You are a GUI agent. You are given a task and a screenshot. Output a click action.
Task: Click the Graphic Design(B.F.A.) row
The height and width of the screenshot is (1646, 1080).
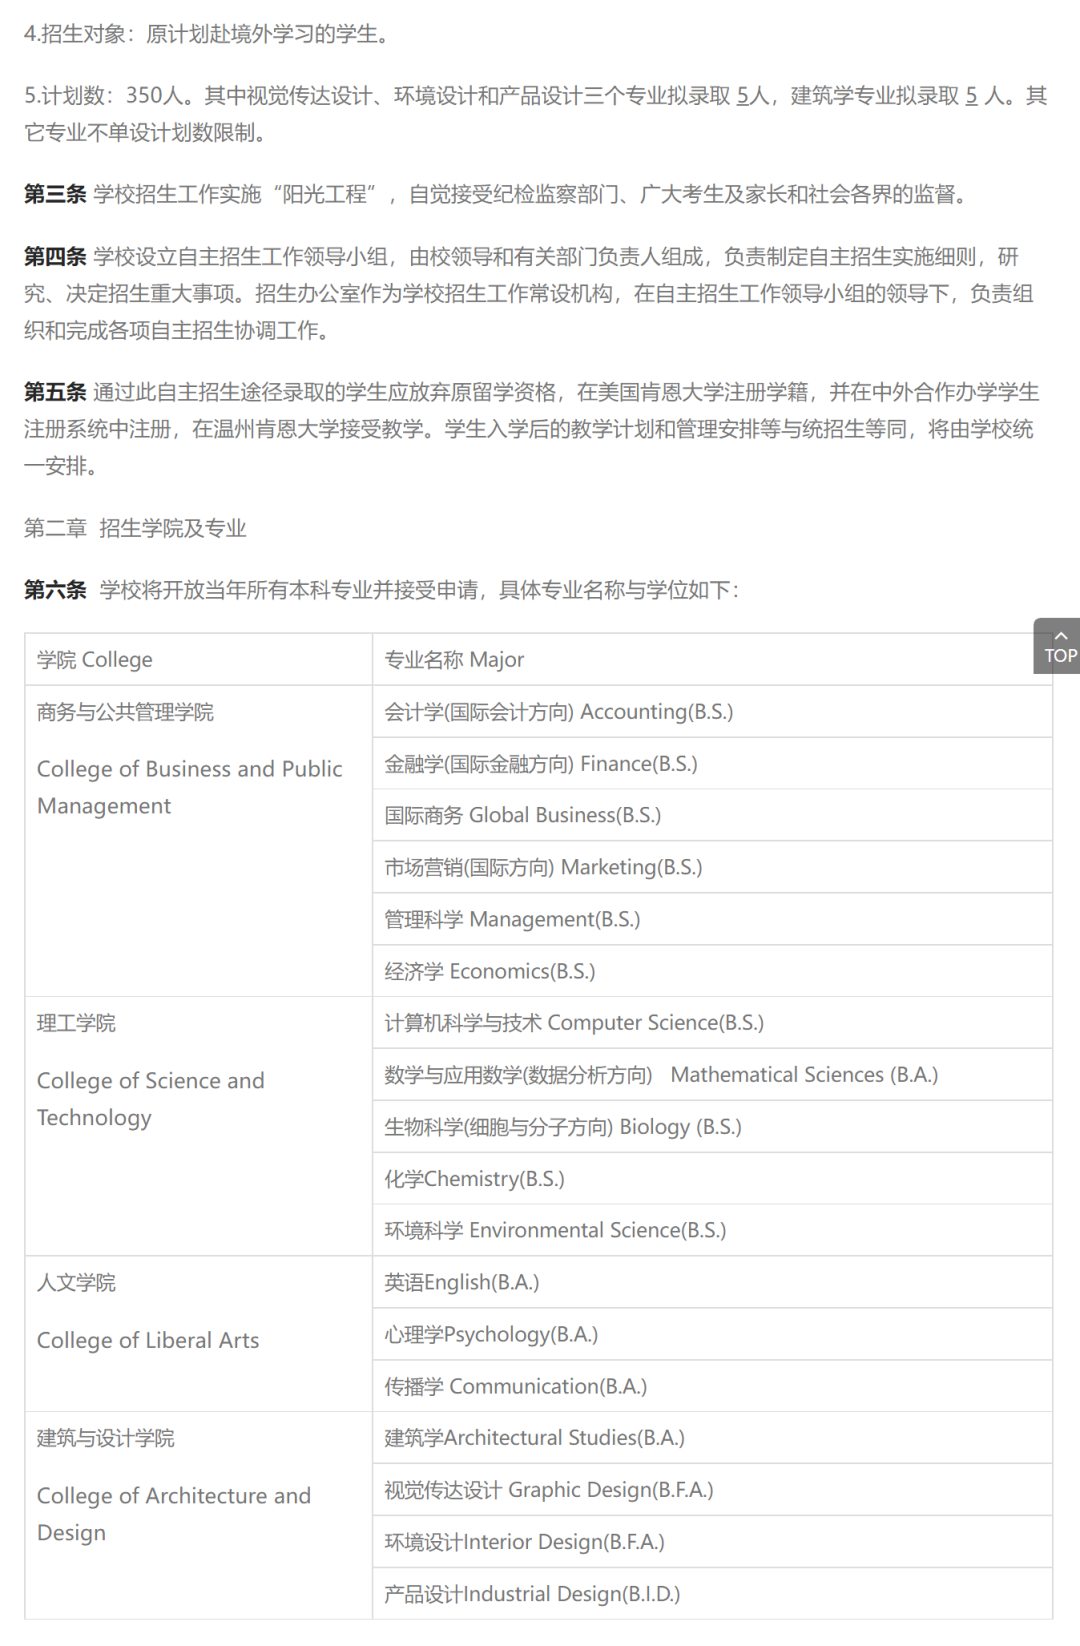tap(712, 1490)
